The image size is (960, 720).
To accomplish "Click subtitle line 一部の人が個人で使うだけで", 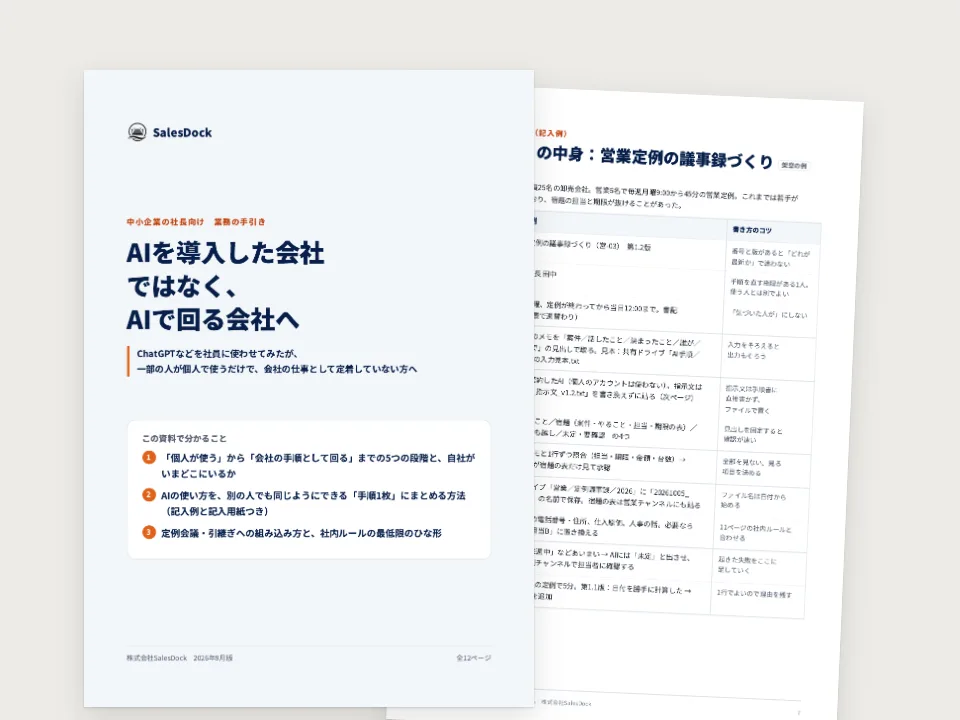I will (x=277, y=369).
